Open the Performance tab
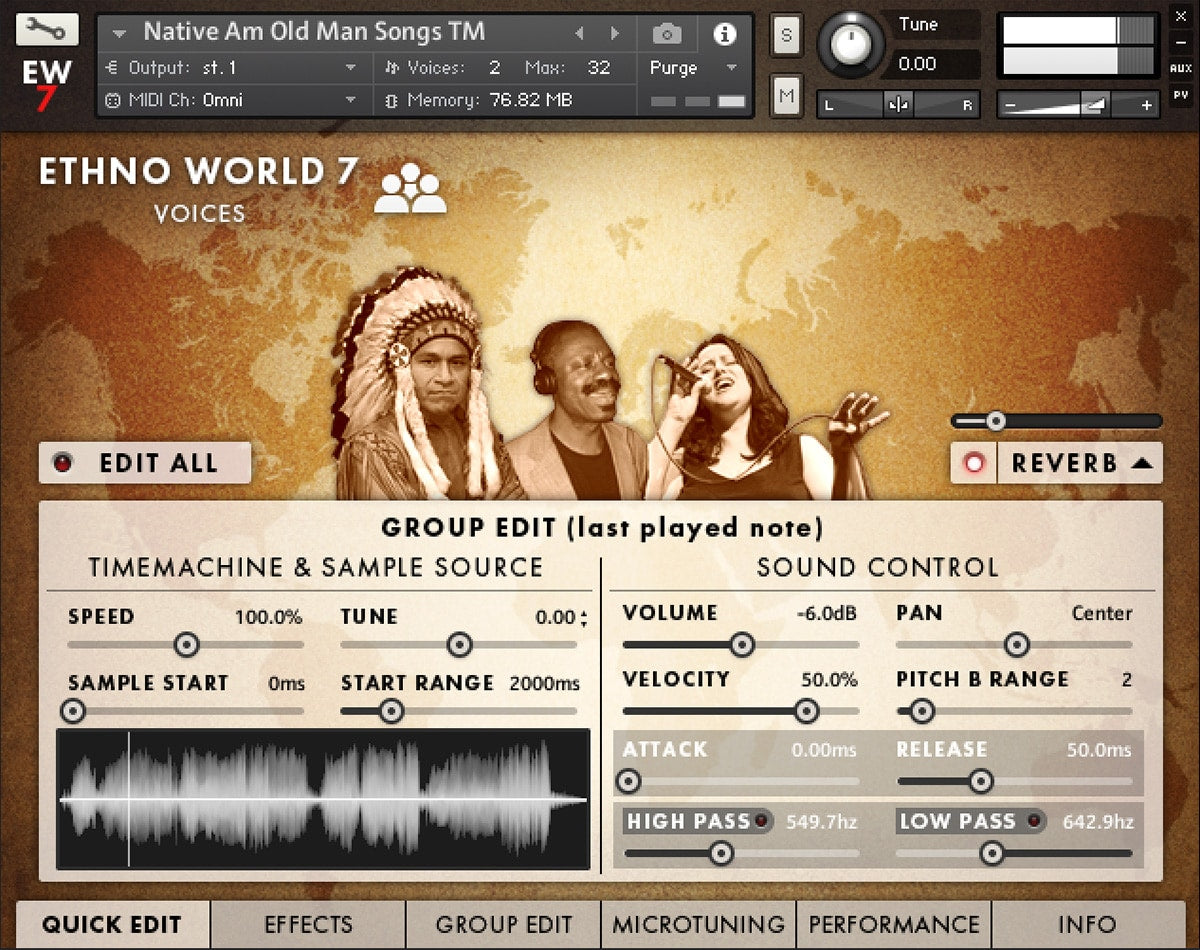Screen dimensions: 1200x950 pos(894,924)
